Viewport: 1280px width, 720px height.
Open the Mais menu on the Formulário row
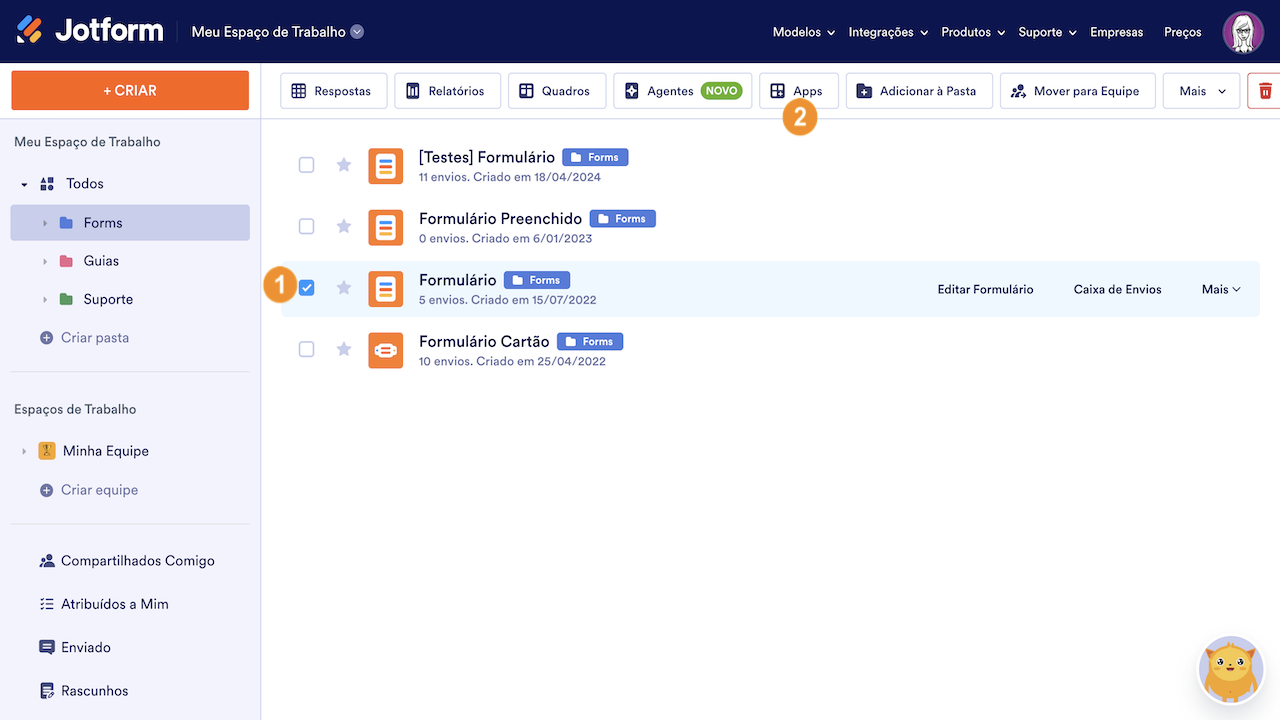1219,289
